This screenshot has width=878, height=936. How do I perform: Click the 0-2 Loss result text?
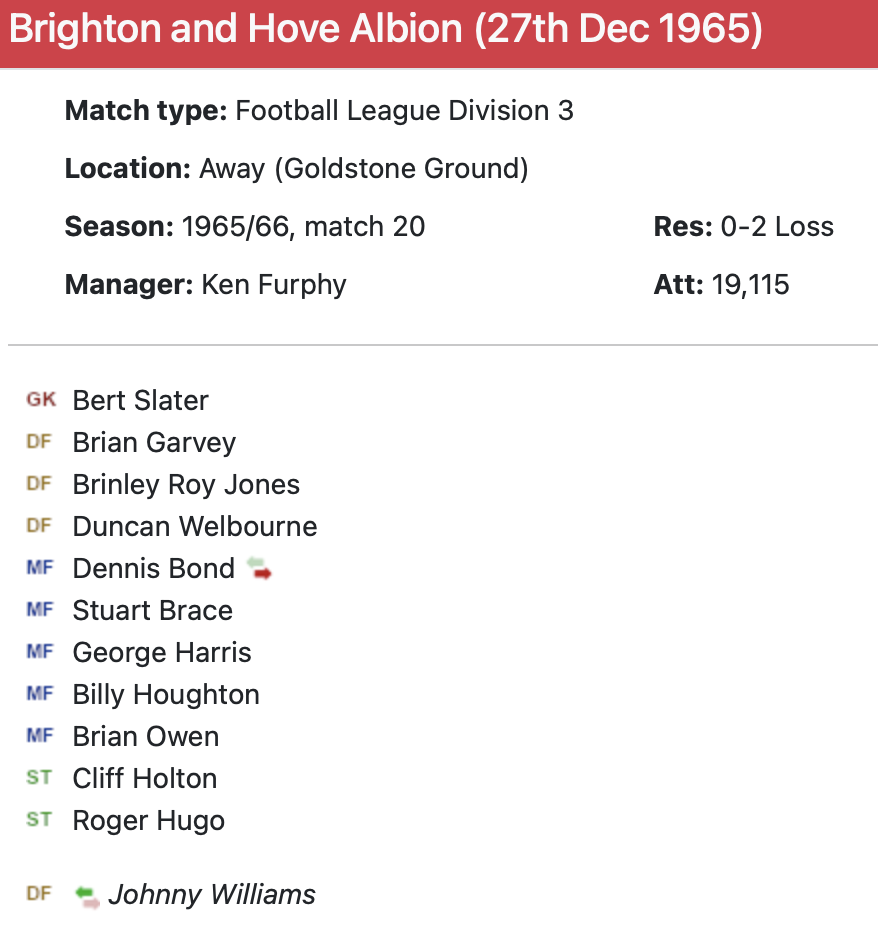click(x=776, y=226)
